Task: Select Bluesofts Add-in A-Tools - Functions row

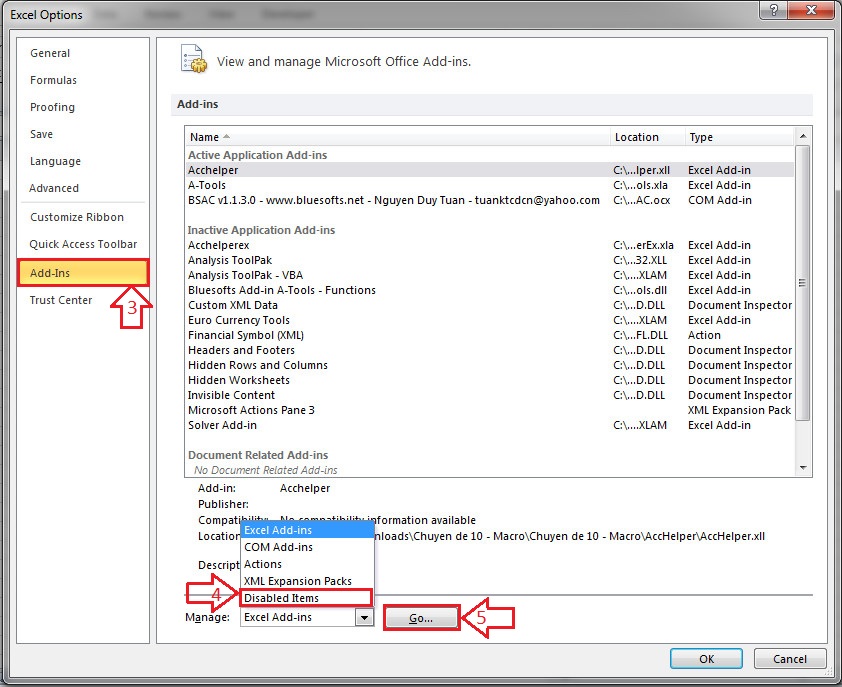Action: tap(490, 291)
